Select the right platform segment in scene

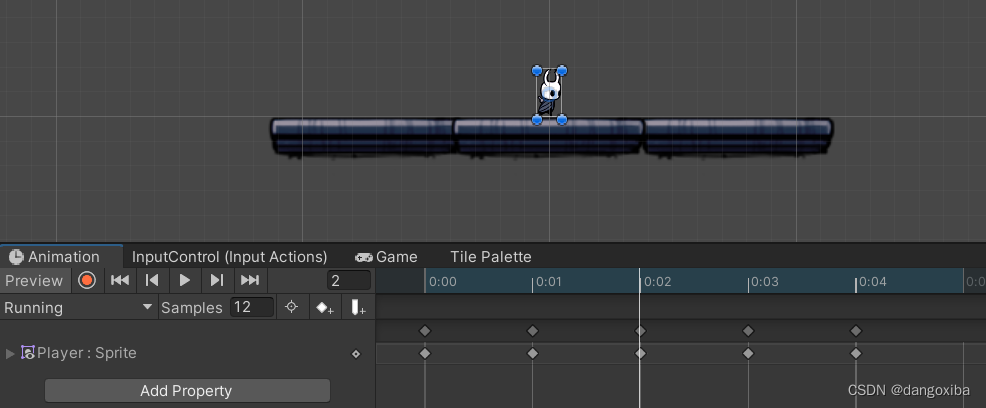point(738,137)
